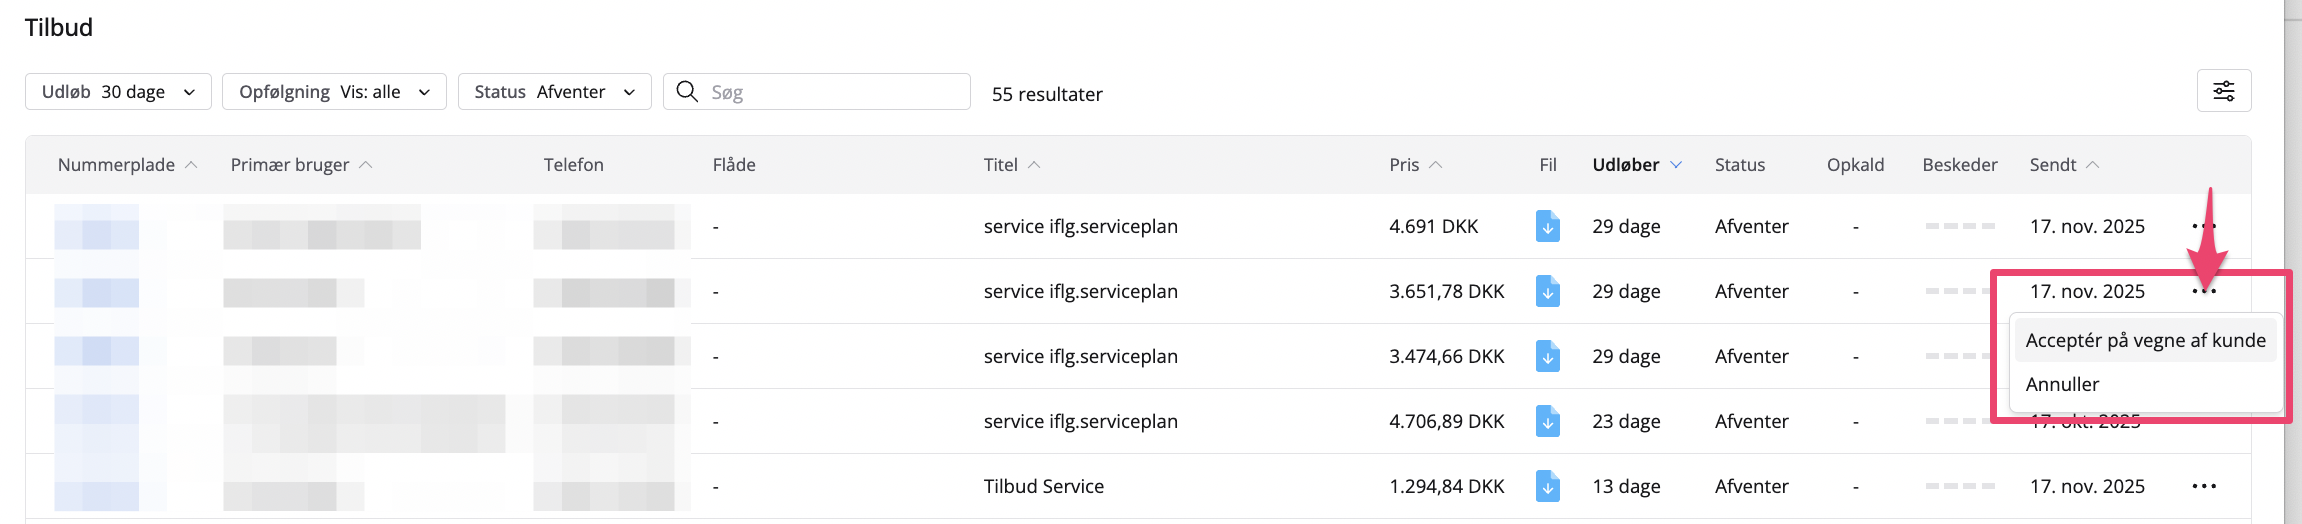Download the file for the 4.706,89 DKK offer

(1547, 421)
